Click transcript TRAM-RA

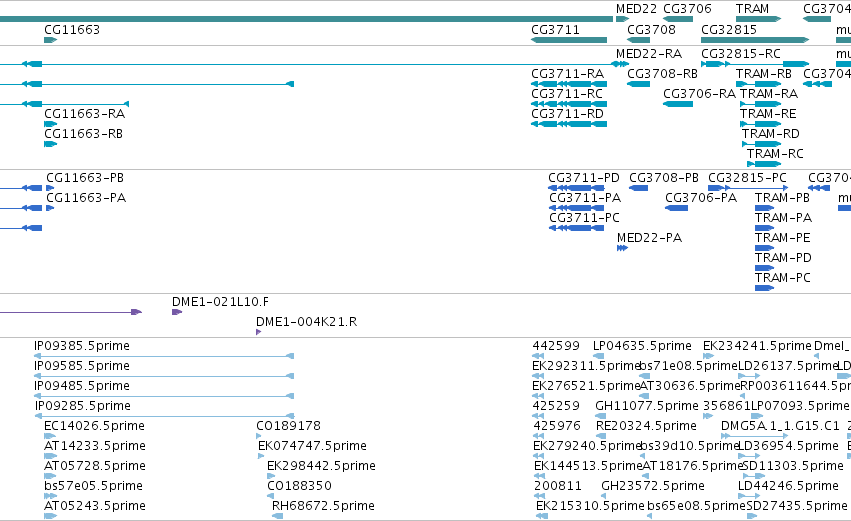pos(769,94)
